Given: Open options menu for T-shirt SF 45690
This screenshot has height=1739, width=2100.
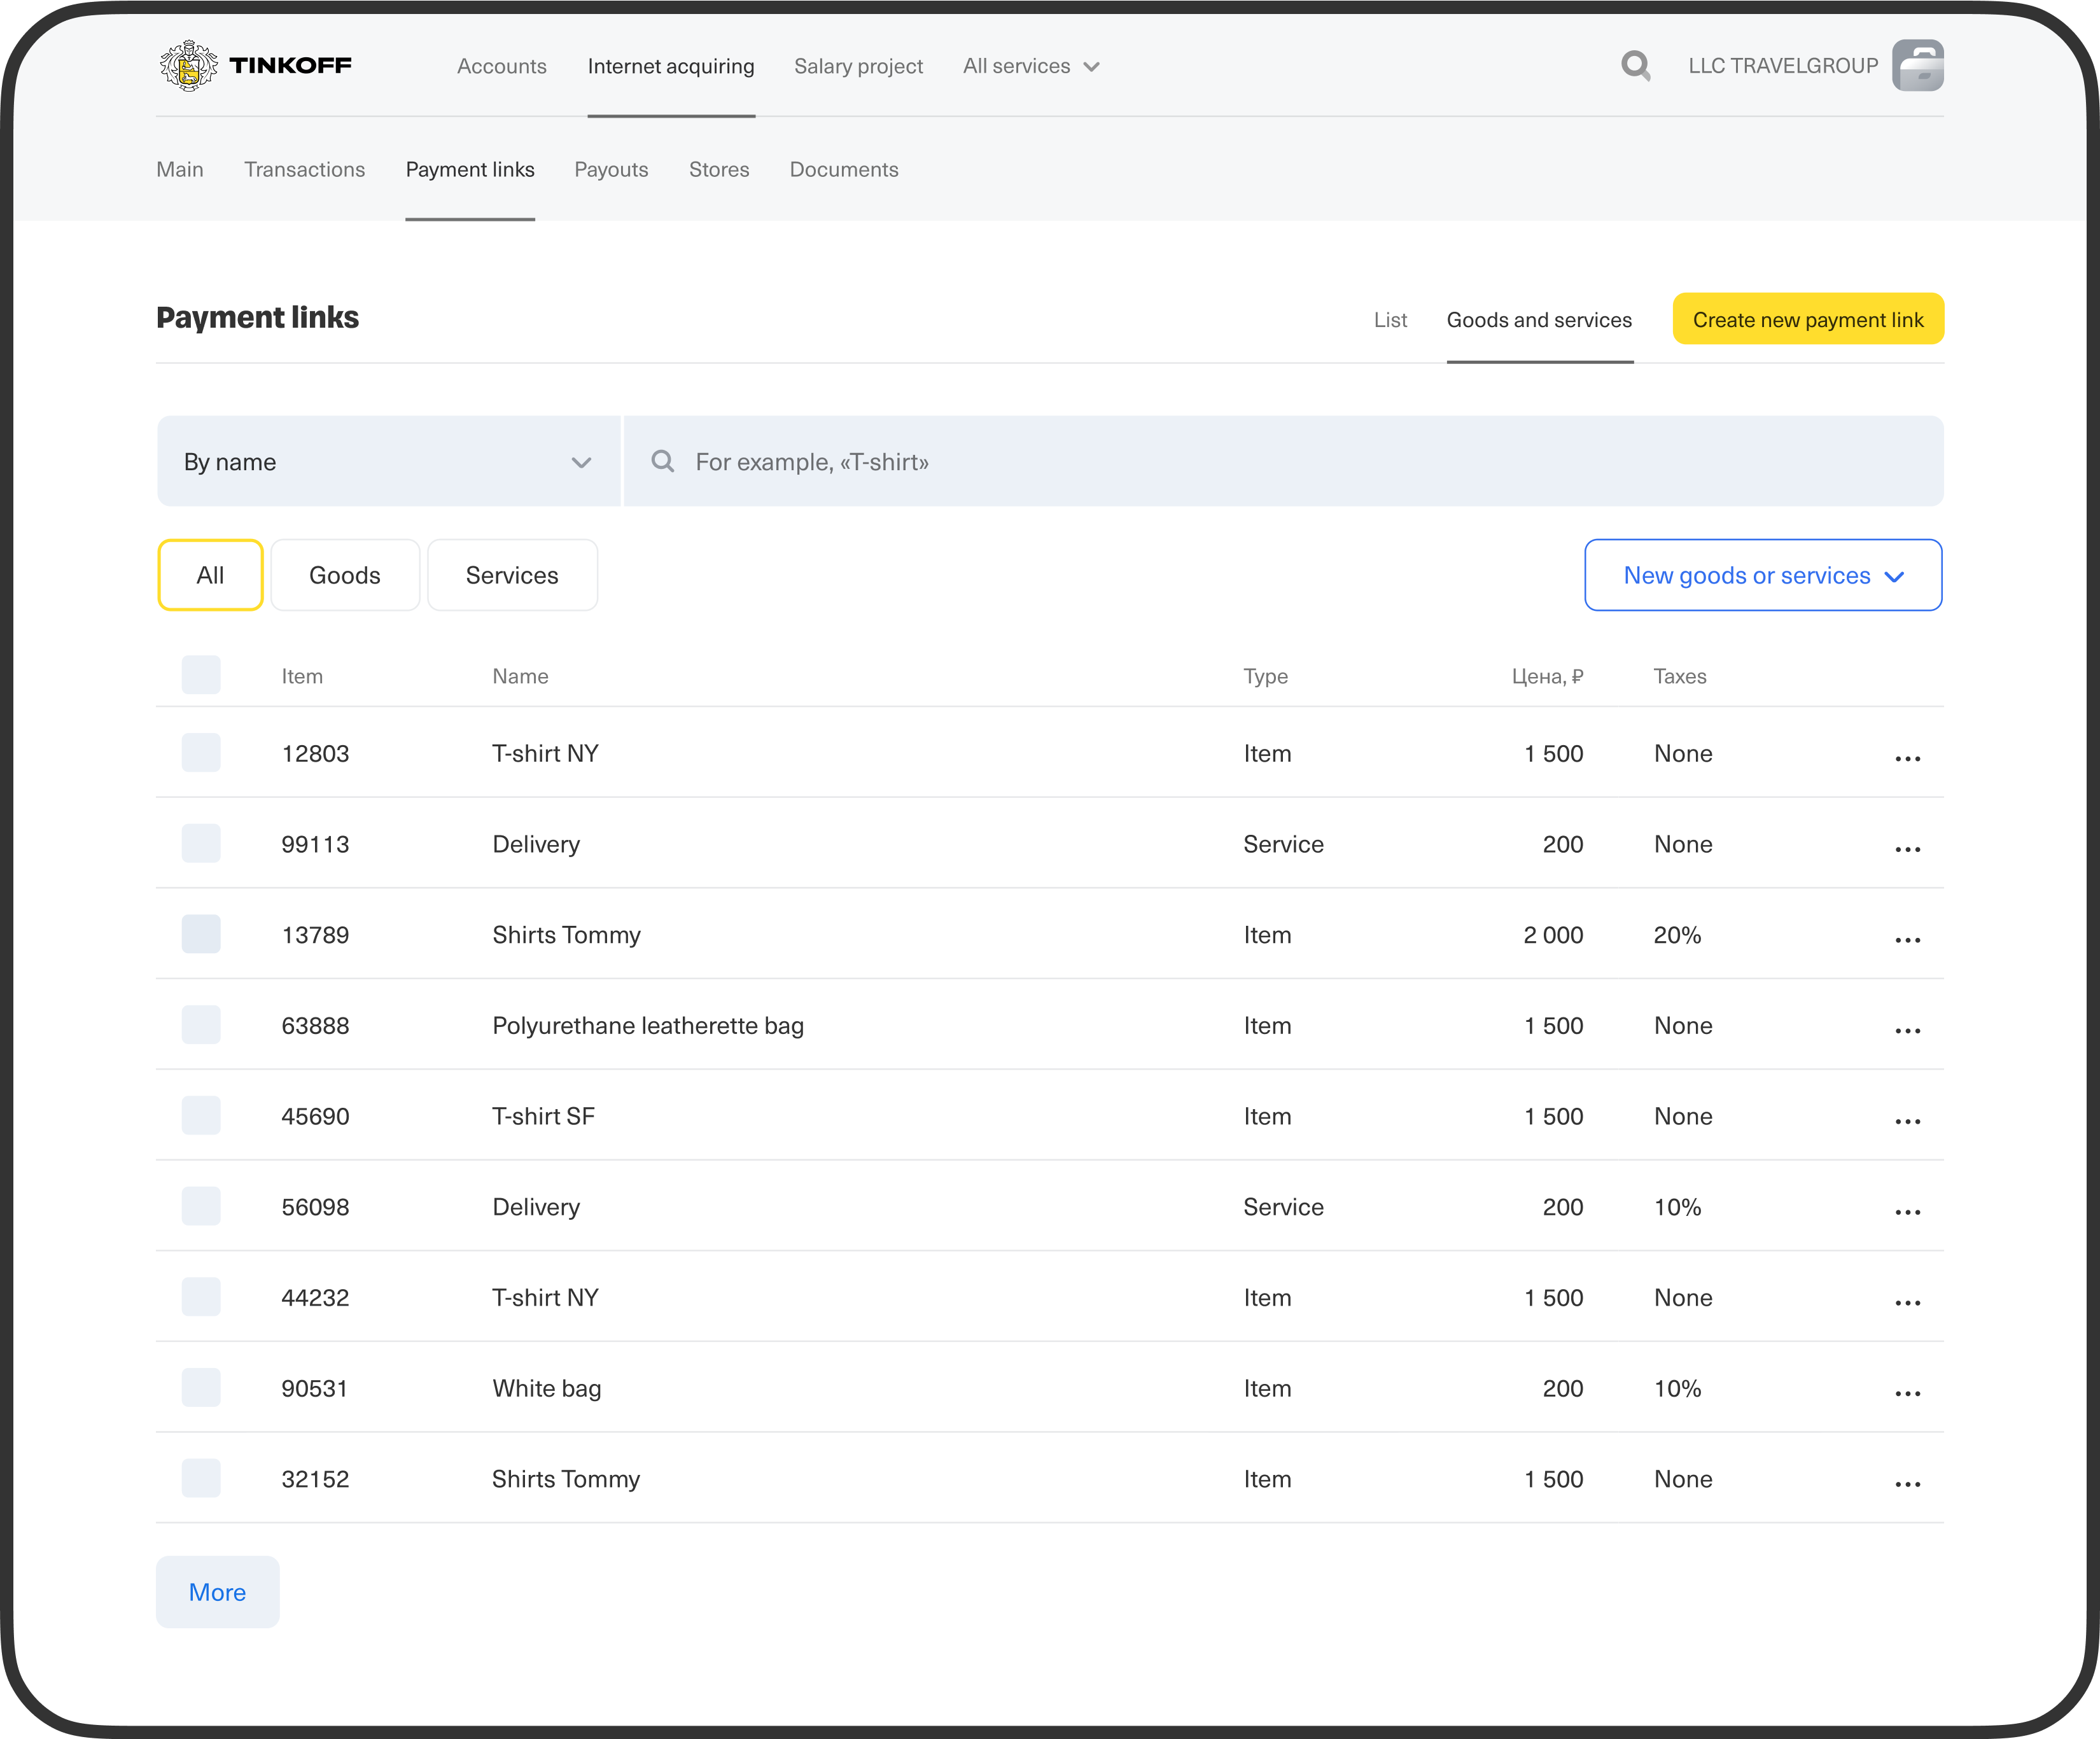Looking at the screenshot, I should coord(1907,1121).
